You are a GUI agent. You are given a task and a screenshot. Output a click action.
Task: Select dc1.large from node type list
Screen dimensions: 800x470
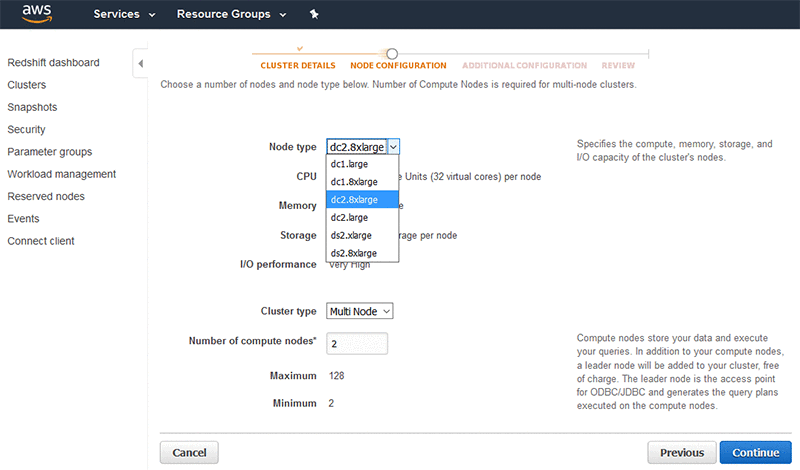click(362, 164)
